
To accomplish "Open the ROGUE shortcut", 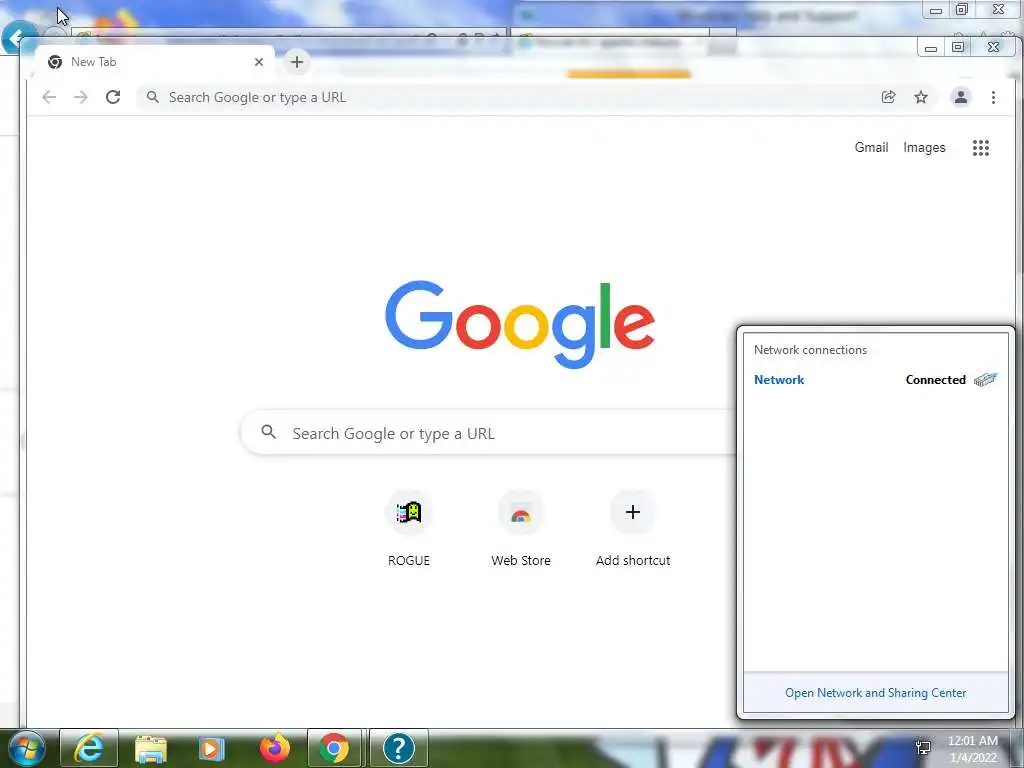I will tap(409, 528).
